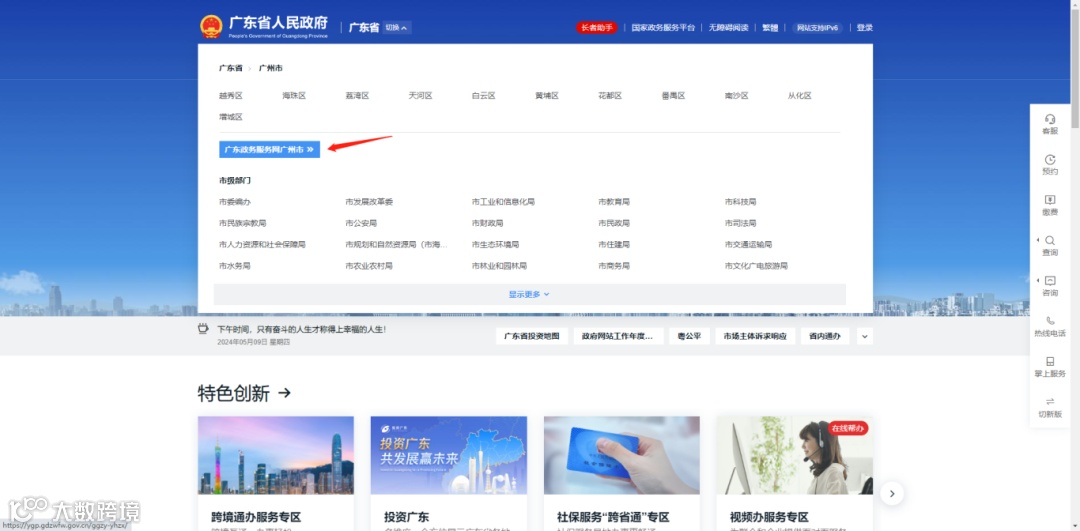Image resolution: width=1080 pixels, height=531 pixels.
Task: Open 市文化广电旅游局 department
Action: coord(756,266)
